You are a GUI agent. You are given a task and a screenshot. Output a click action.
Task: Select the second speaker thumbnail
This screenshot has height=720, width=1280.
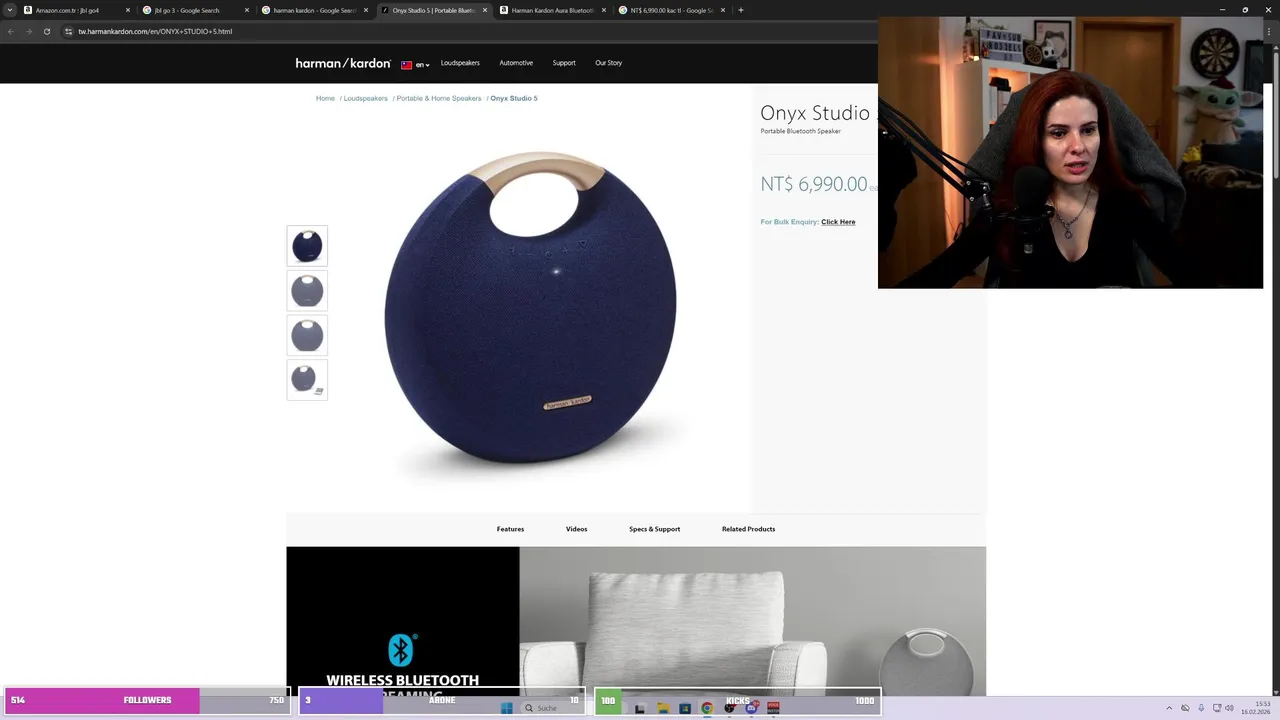(307, 291)
